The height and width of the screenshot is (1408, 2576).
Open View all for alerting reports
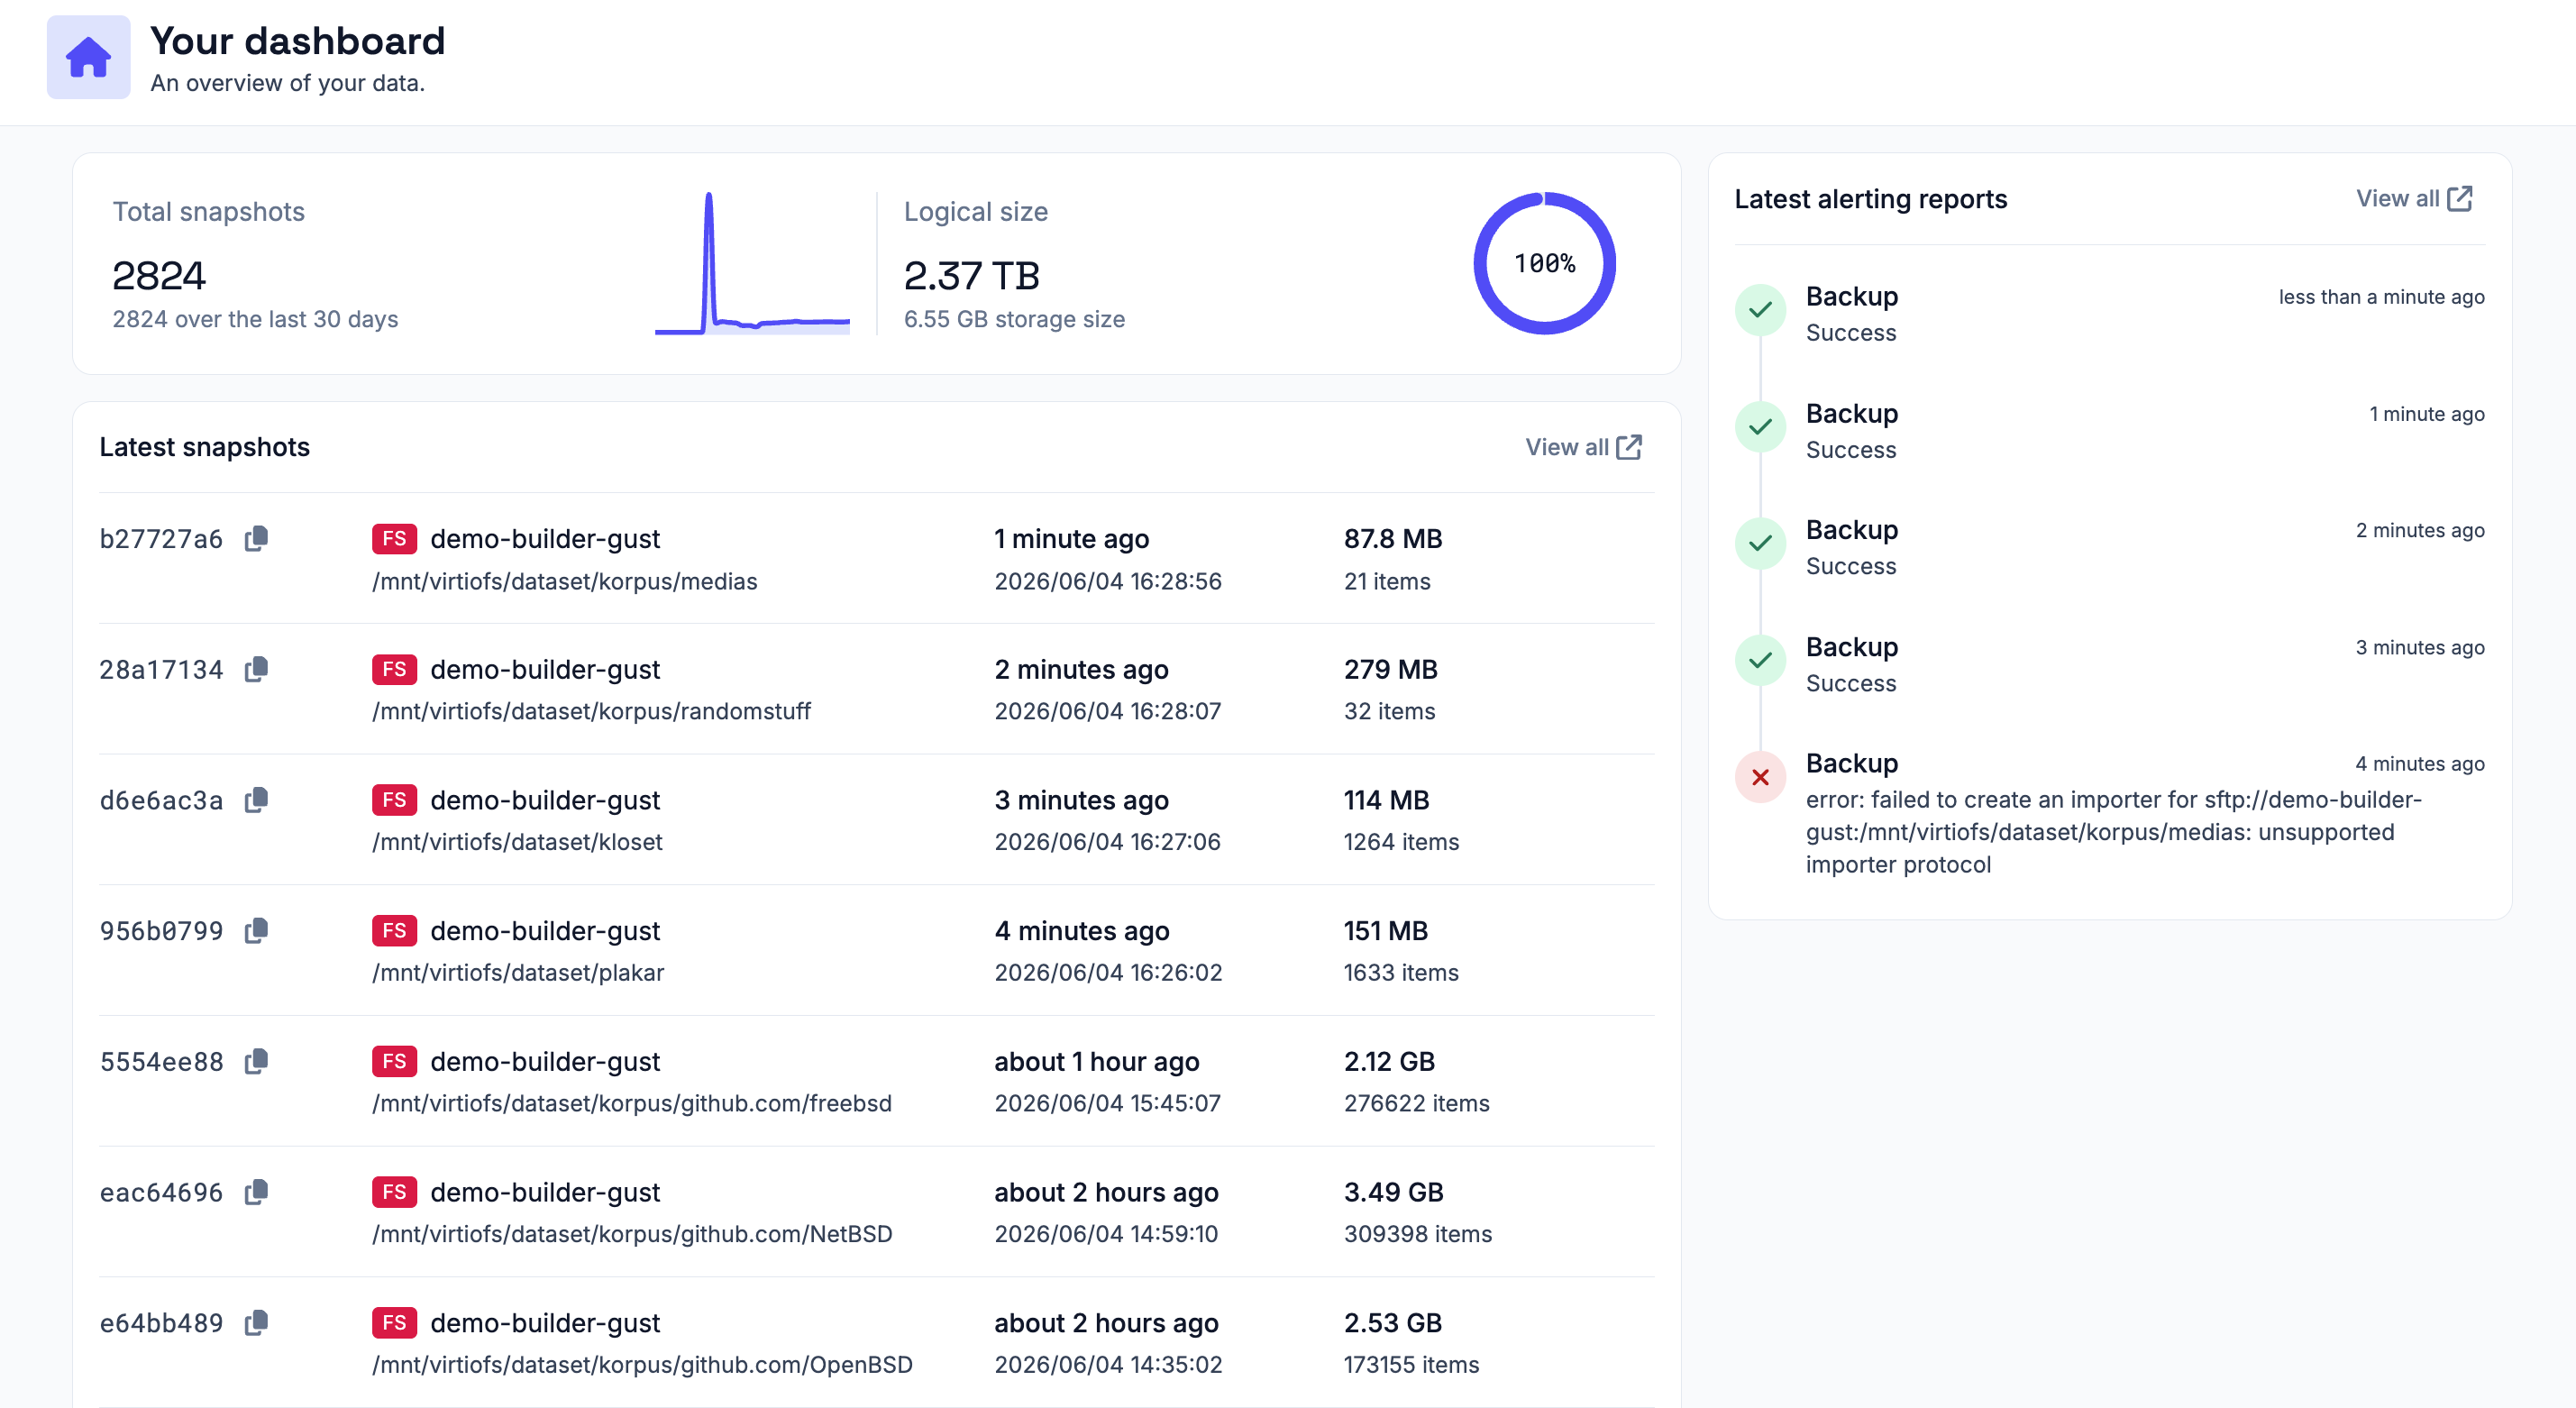pos(2414,198)
